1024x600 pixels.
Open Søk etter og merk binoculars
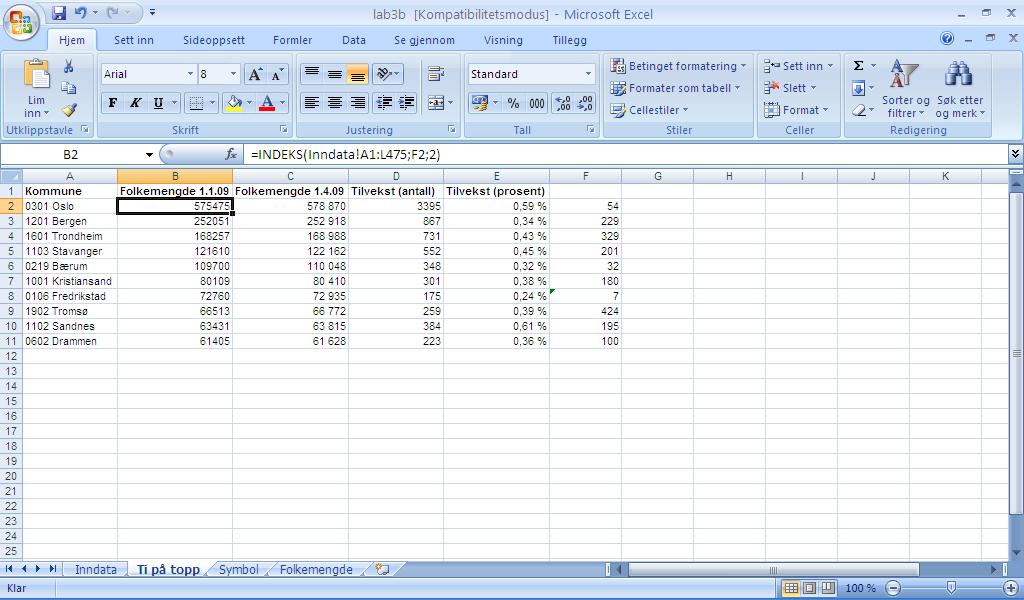pyautogui.click(x=959, y=89)
